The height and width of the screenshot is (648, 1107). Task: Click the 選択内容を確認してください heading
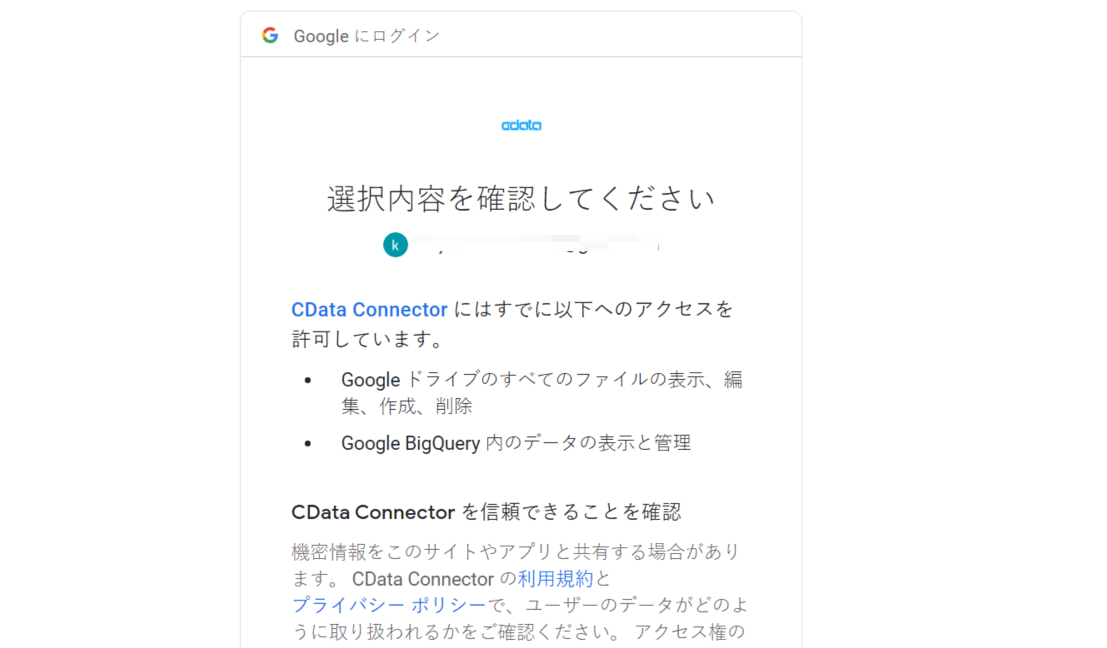521,199
